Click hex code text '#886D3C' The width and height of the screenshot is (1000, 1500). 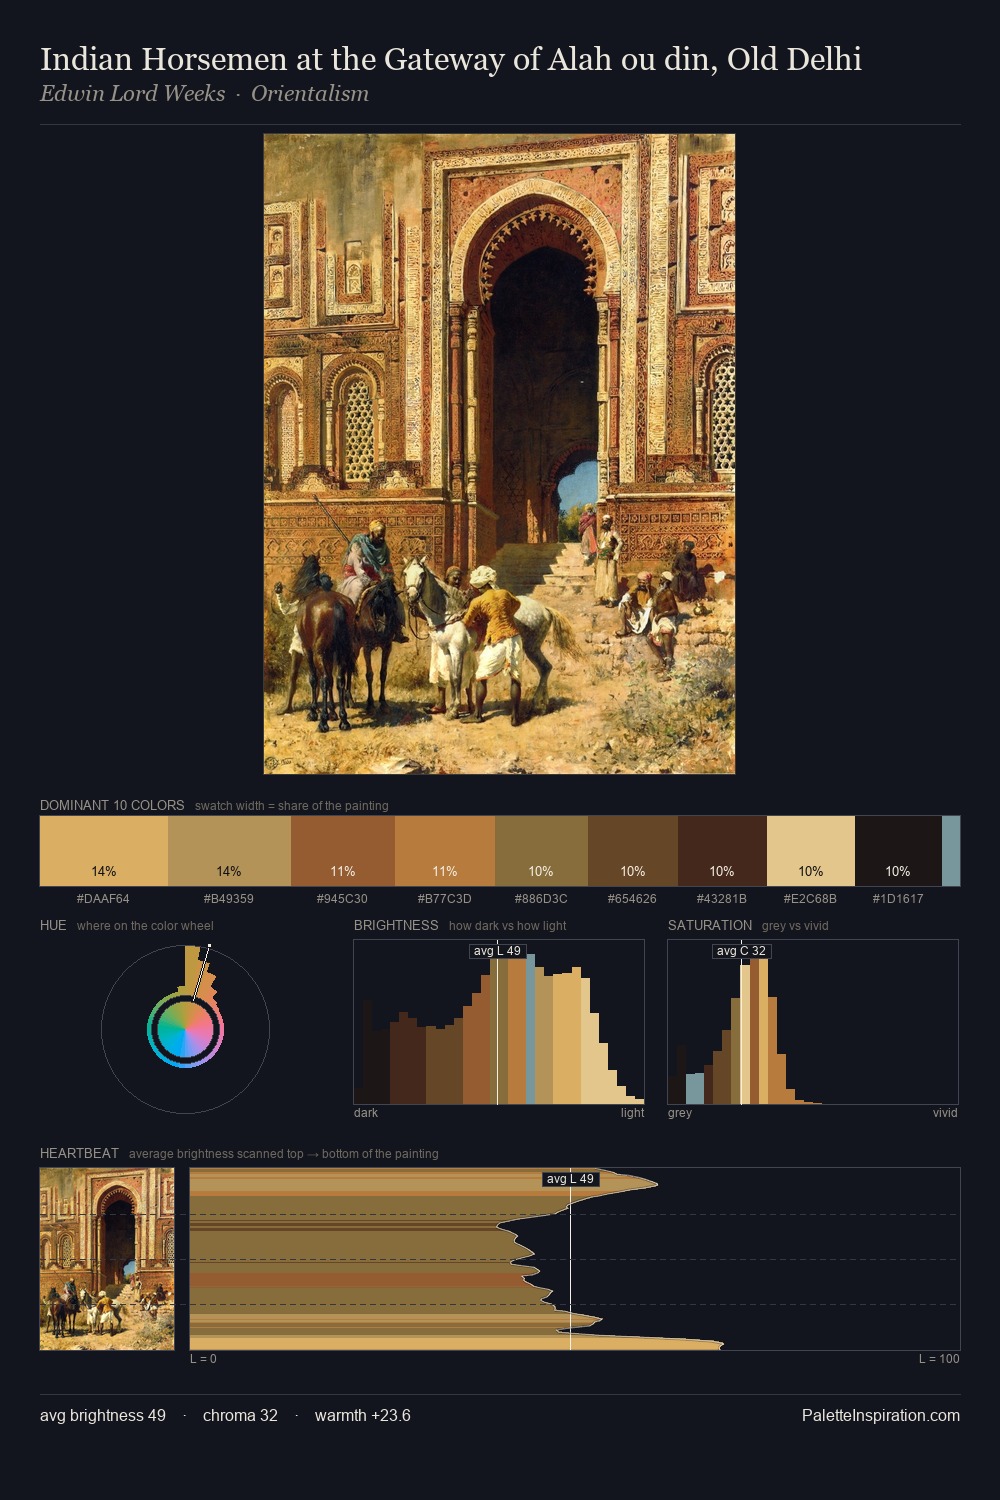541,898
